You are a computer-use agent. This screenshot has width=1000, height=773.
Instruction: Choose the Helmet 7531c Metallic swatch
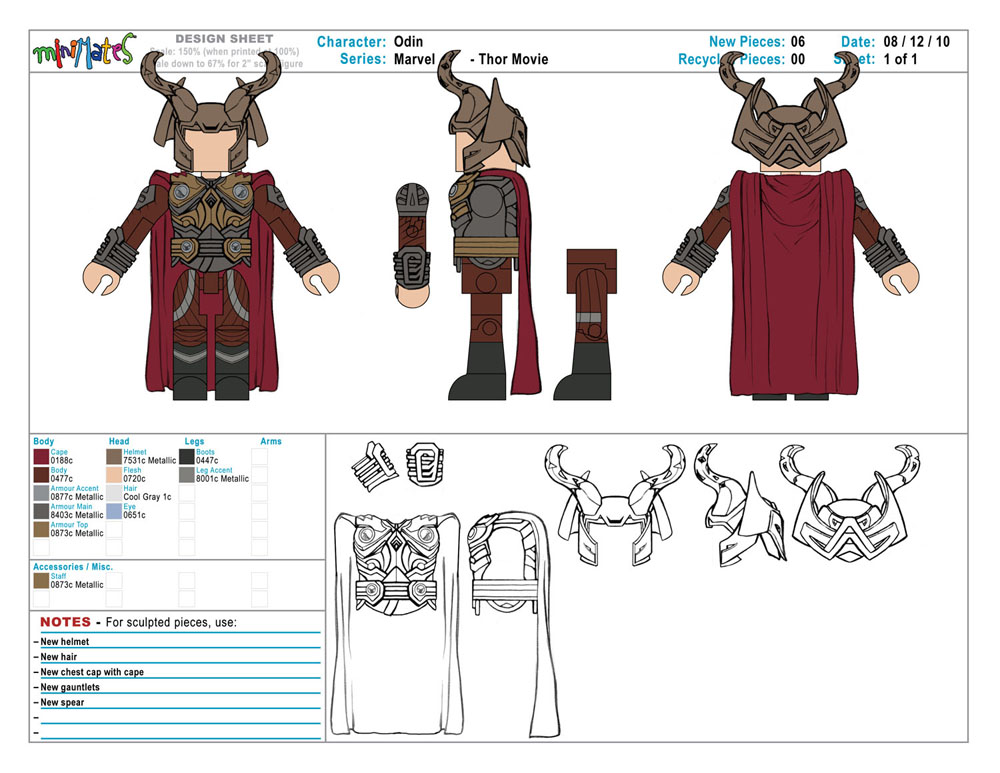[x=114, y=457]
